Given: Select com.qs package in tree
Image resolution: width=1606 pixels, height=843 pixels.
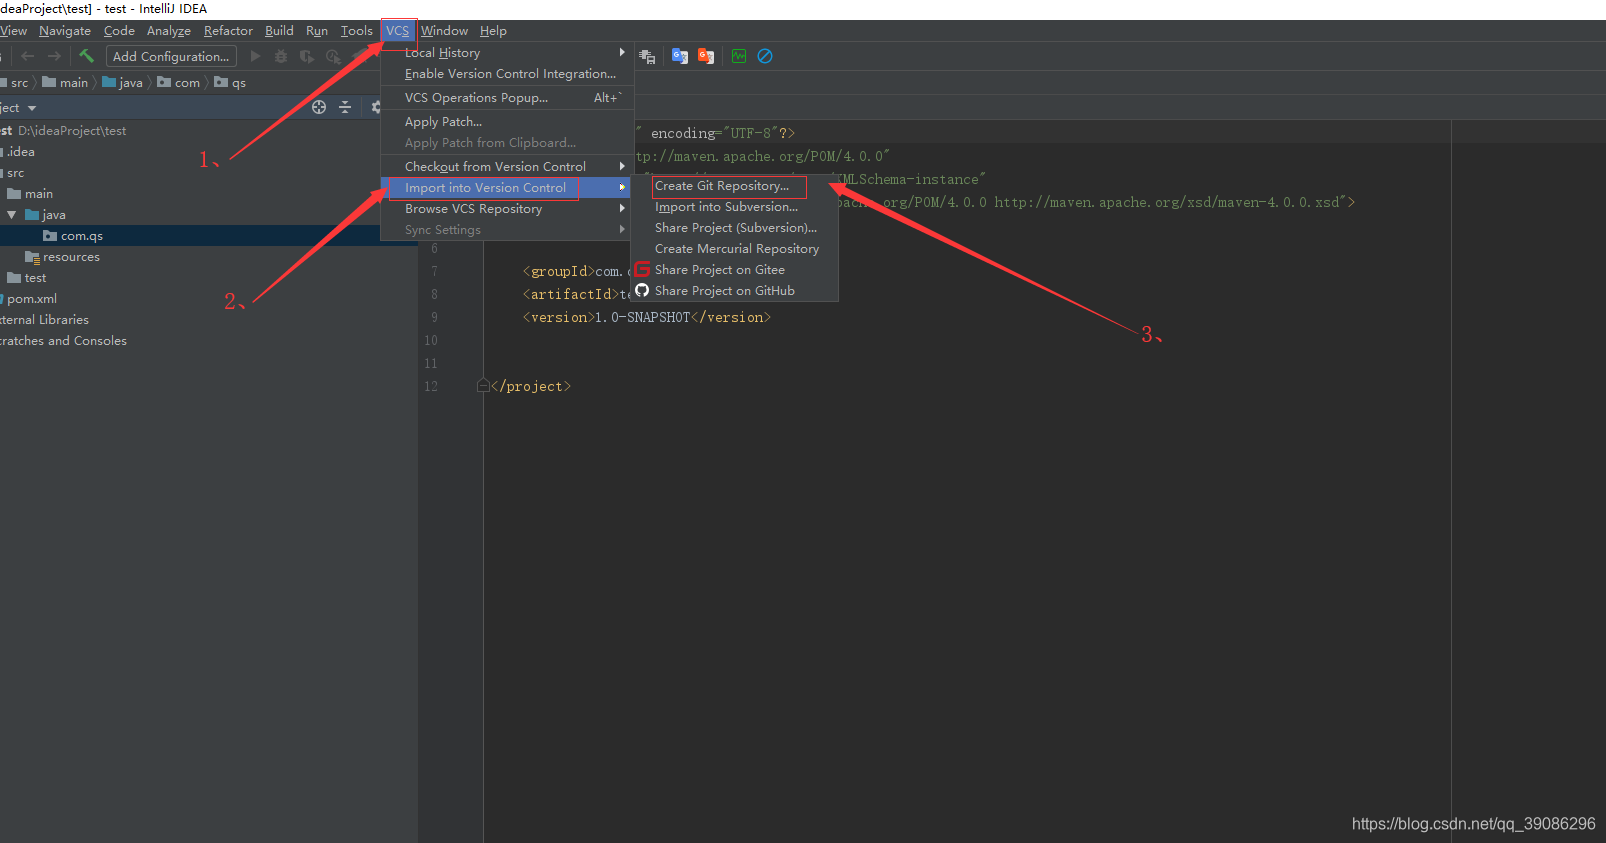Looking at the screenshot, I should click(x=82, y=236).
